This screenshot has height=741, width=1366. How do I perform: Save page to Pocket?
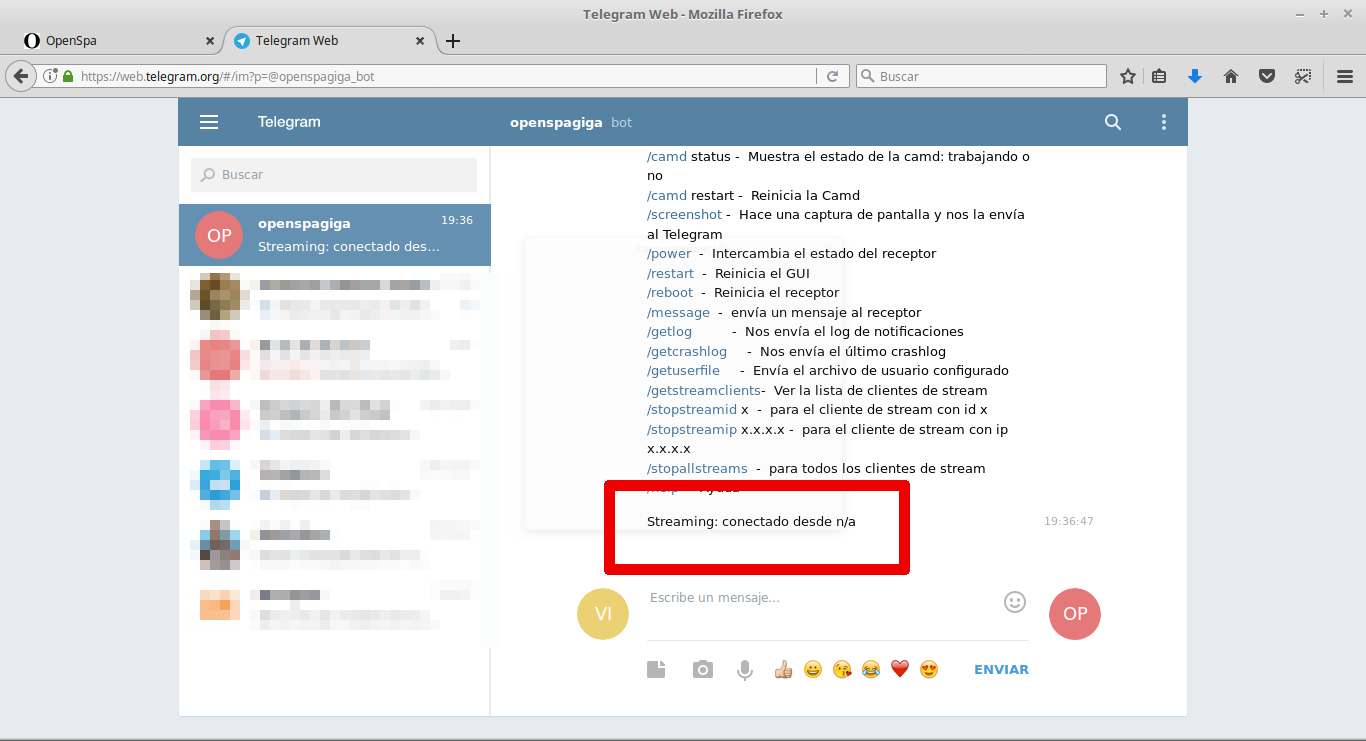tap(1267, 76)
